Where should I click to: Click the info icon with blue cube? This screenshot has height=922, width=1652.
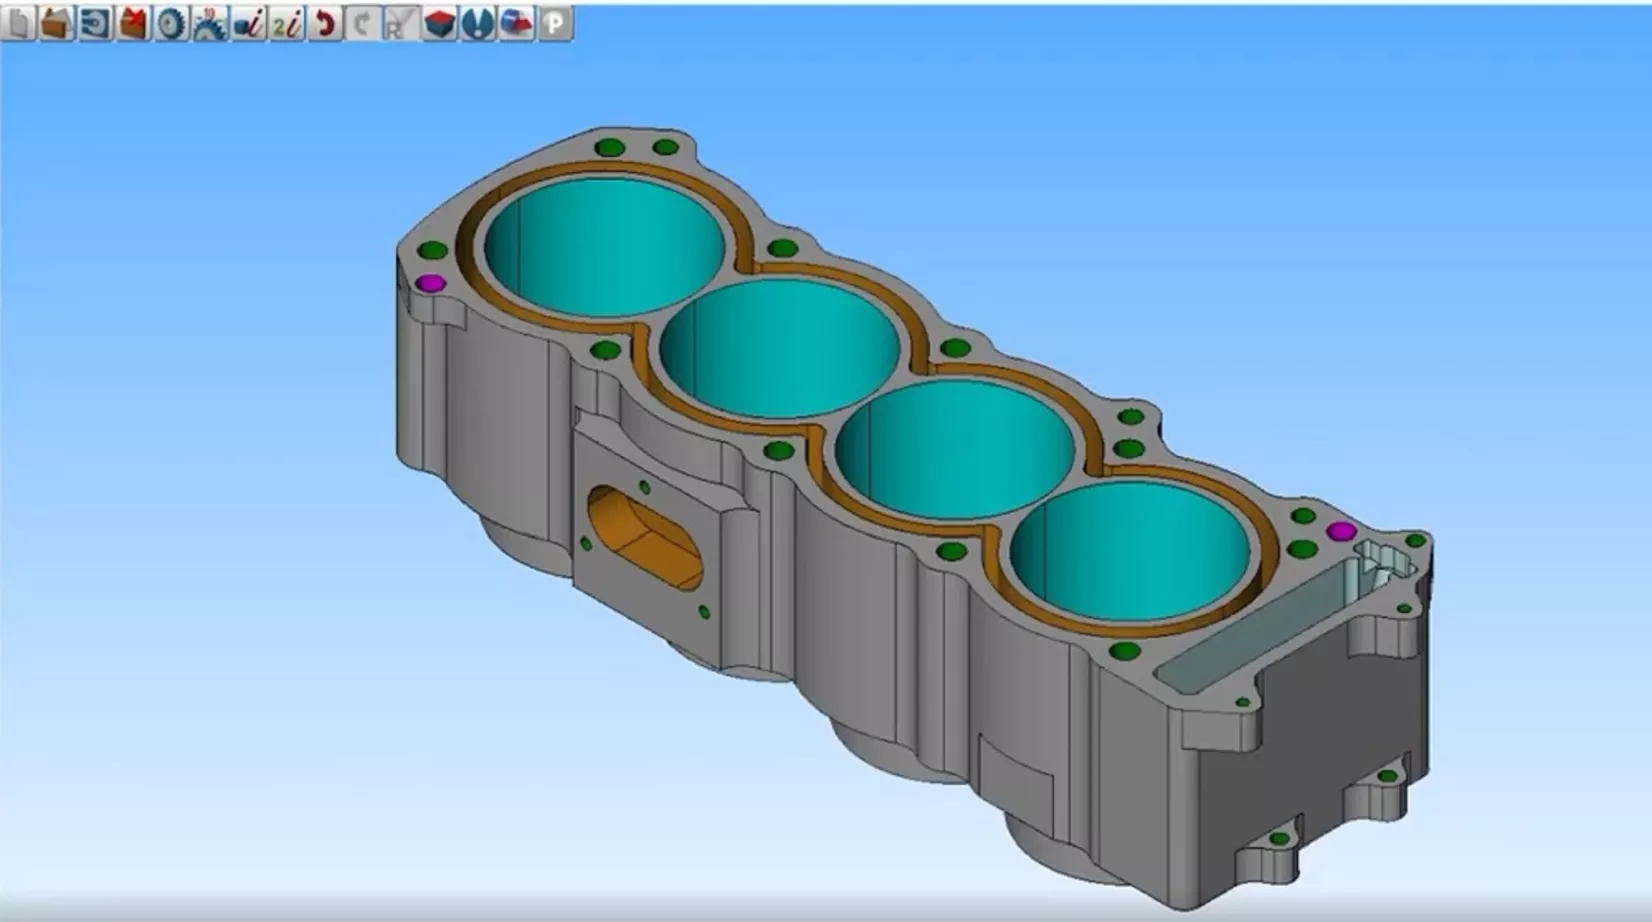click(x=248, y=23)
